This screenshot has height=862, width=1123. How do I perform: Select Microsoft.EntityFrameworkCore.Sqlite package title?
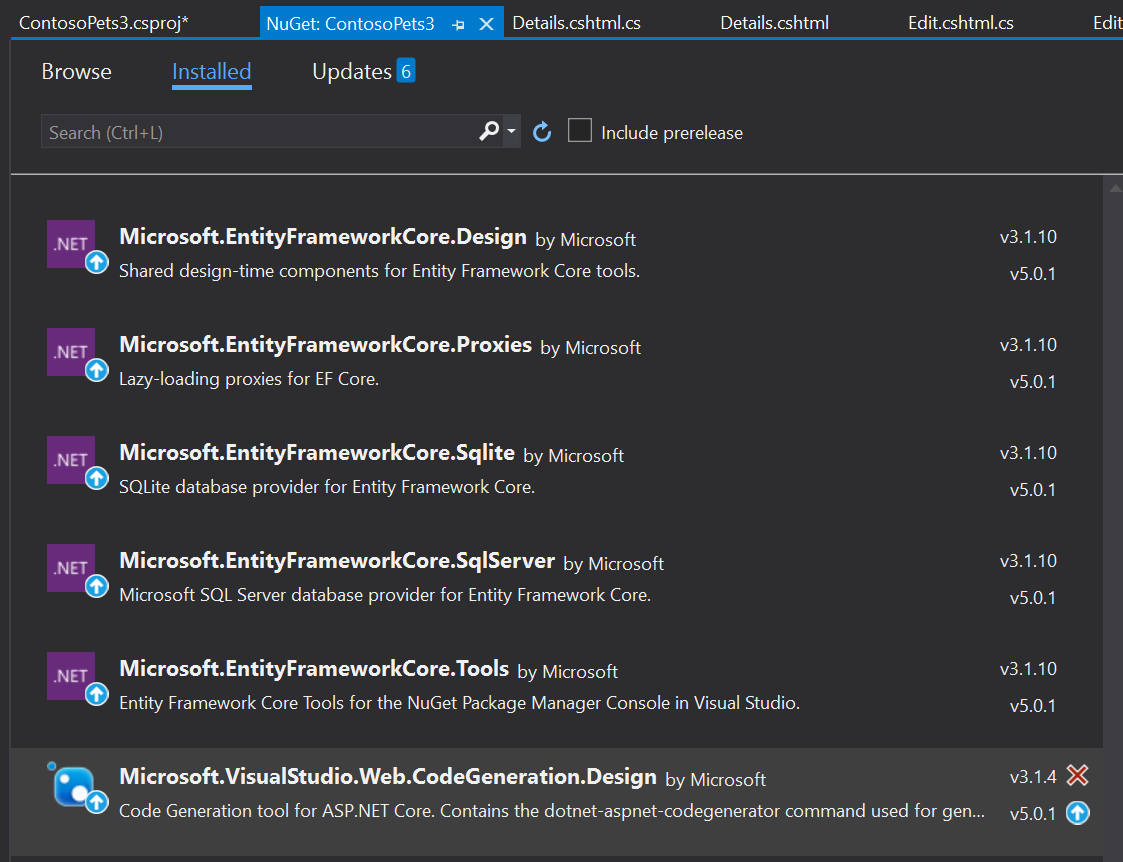[317, 453]
